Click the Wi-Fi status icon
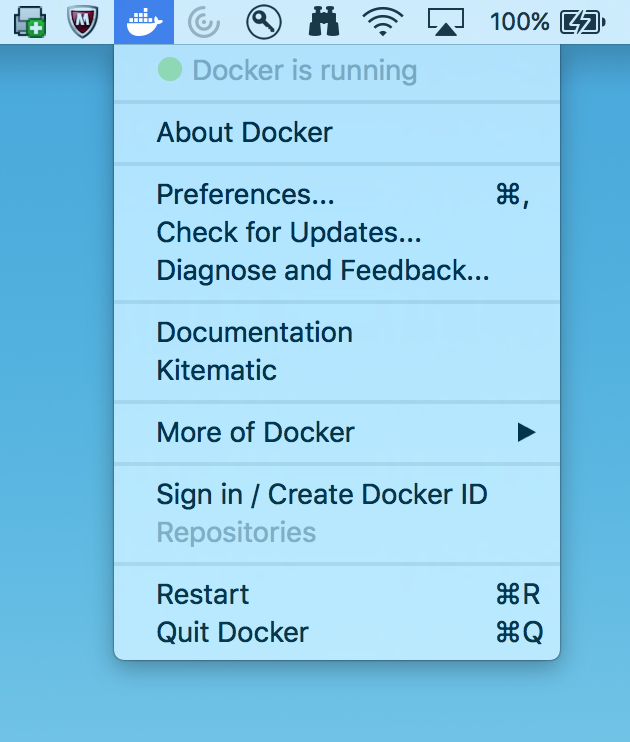This screenshot has height=742, width=630. pyautogui.click(x=381, y=21)
